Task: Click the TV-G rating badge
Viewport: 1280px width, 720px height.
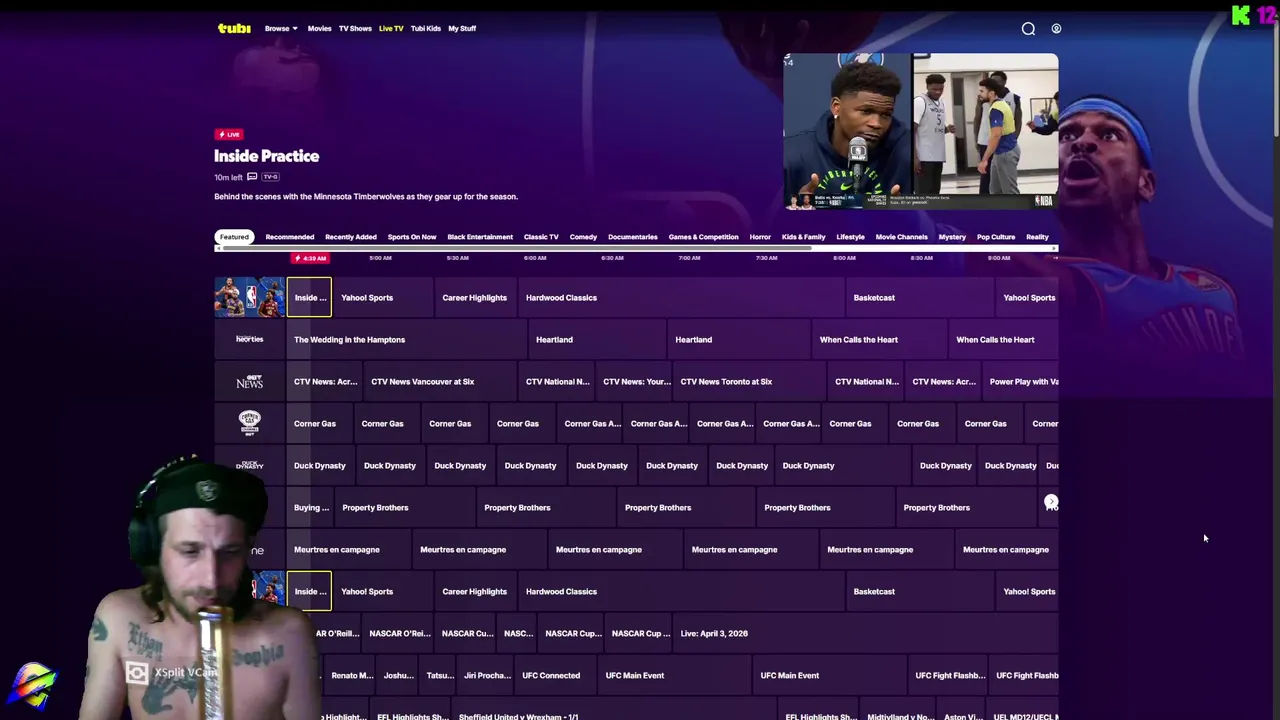Action: click(270, 177)
